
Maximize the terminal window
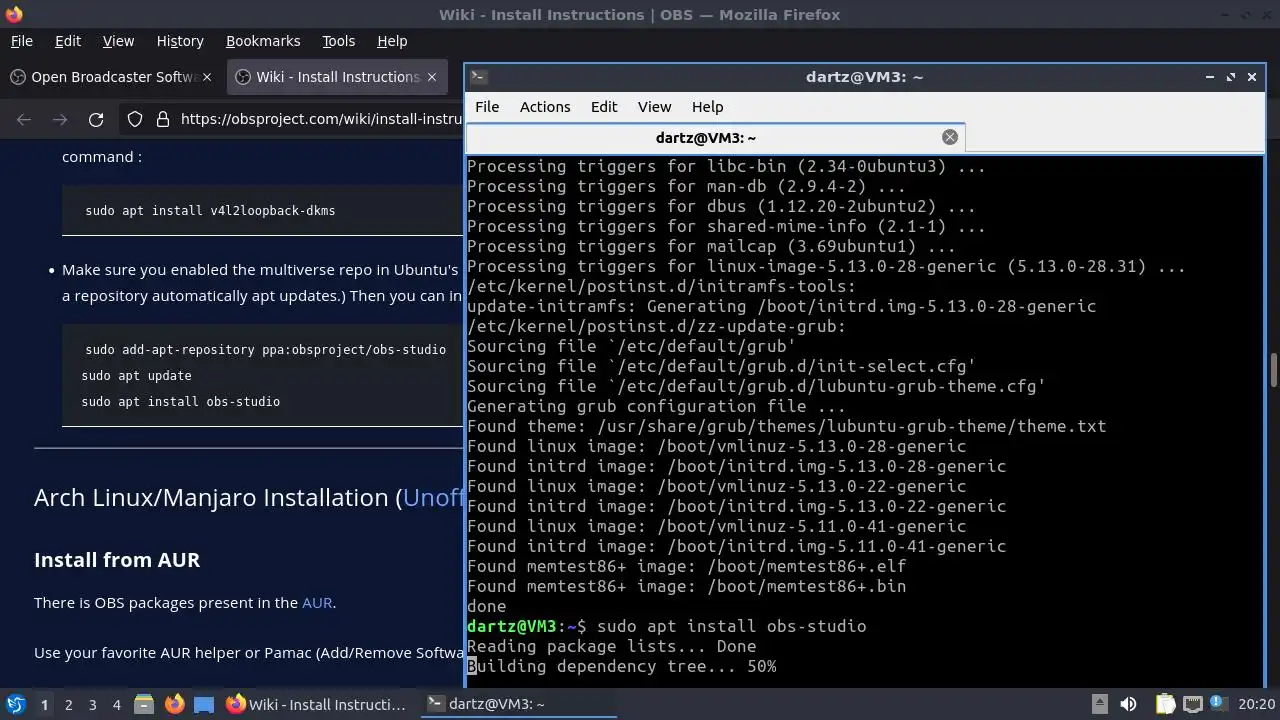click(x=1231, y=77)
